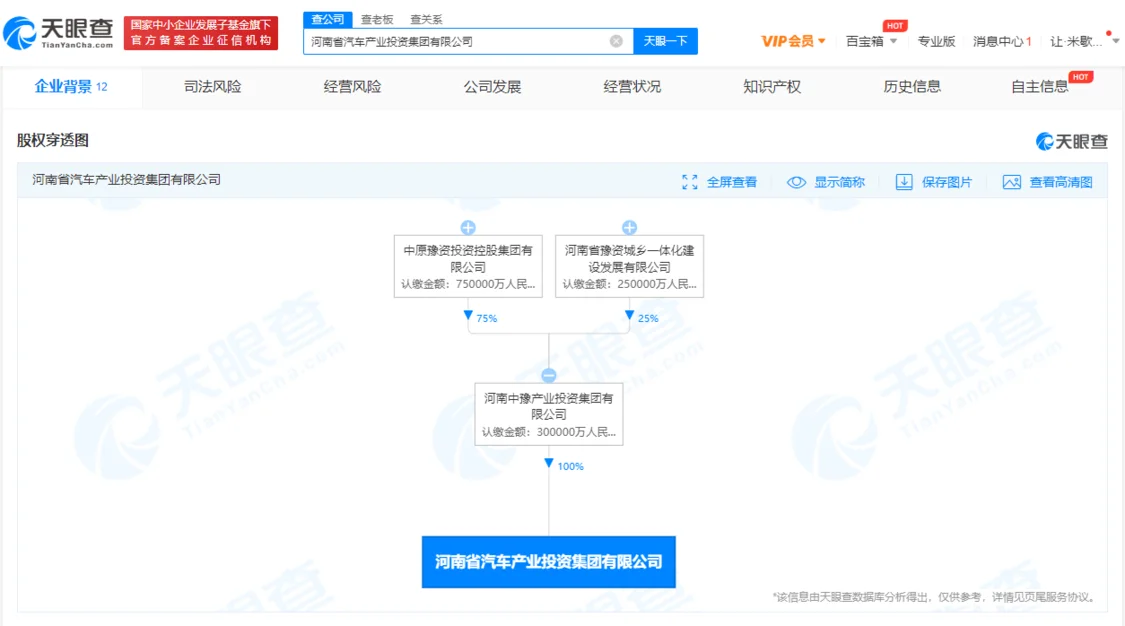This screenshot has width=1125, height=626.
Task: Open the 河南省豫资城乡一体化建设发展有限公司 node
Action: click(629, 266)
